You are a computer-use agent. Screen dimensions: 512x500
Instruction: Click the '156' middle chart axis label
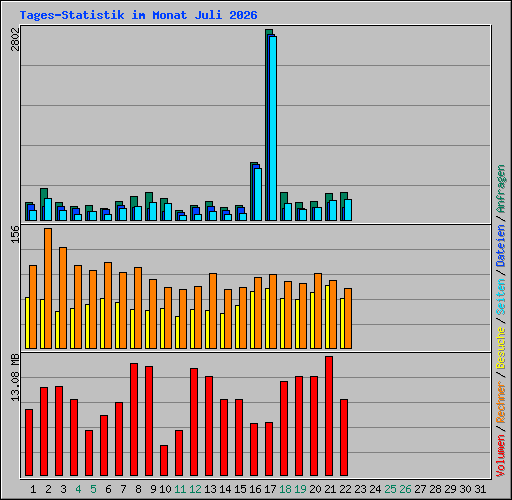coord(15,234)
